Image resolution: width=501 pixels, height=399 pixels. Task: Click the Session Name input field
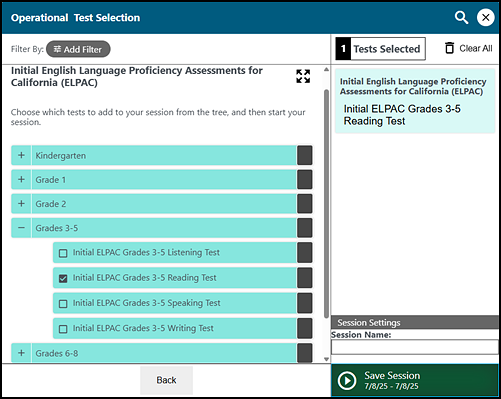click(415, 347)
